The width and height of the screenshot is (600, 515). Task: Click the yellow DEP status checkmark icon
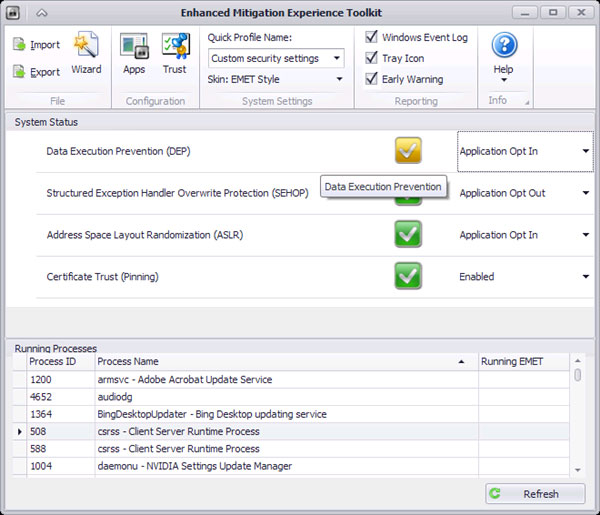[408, 150]
